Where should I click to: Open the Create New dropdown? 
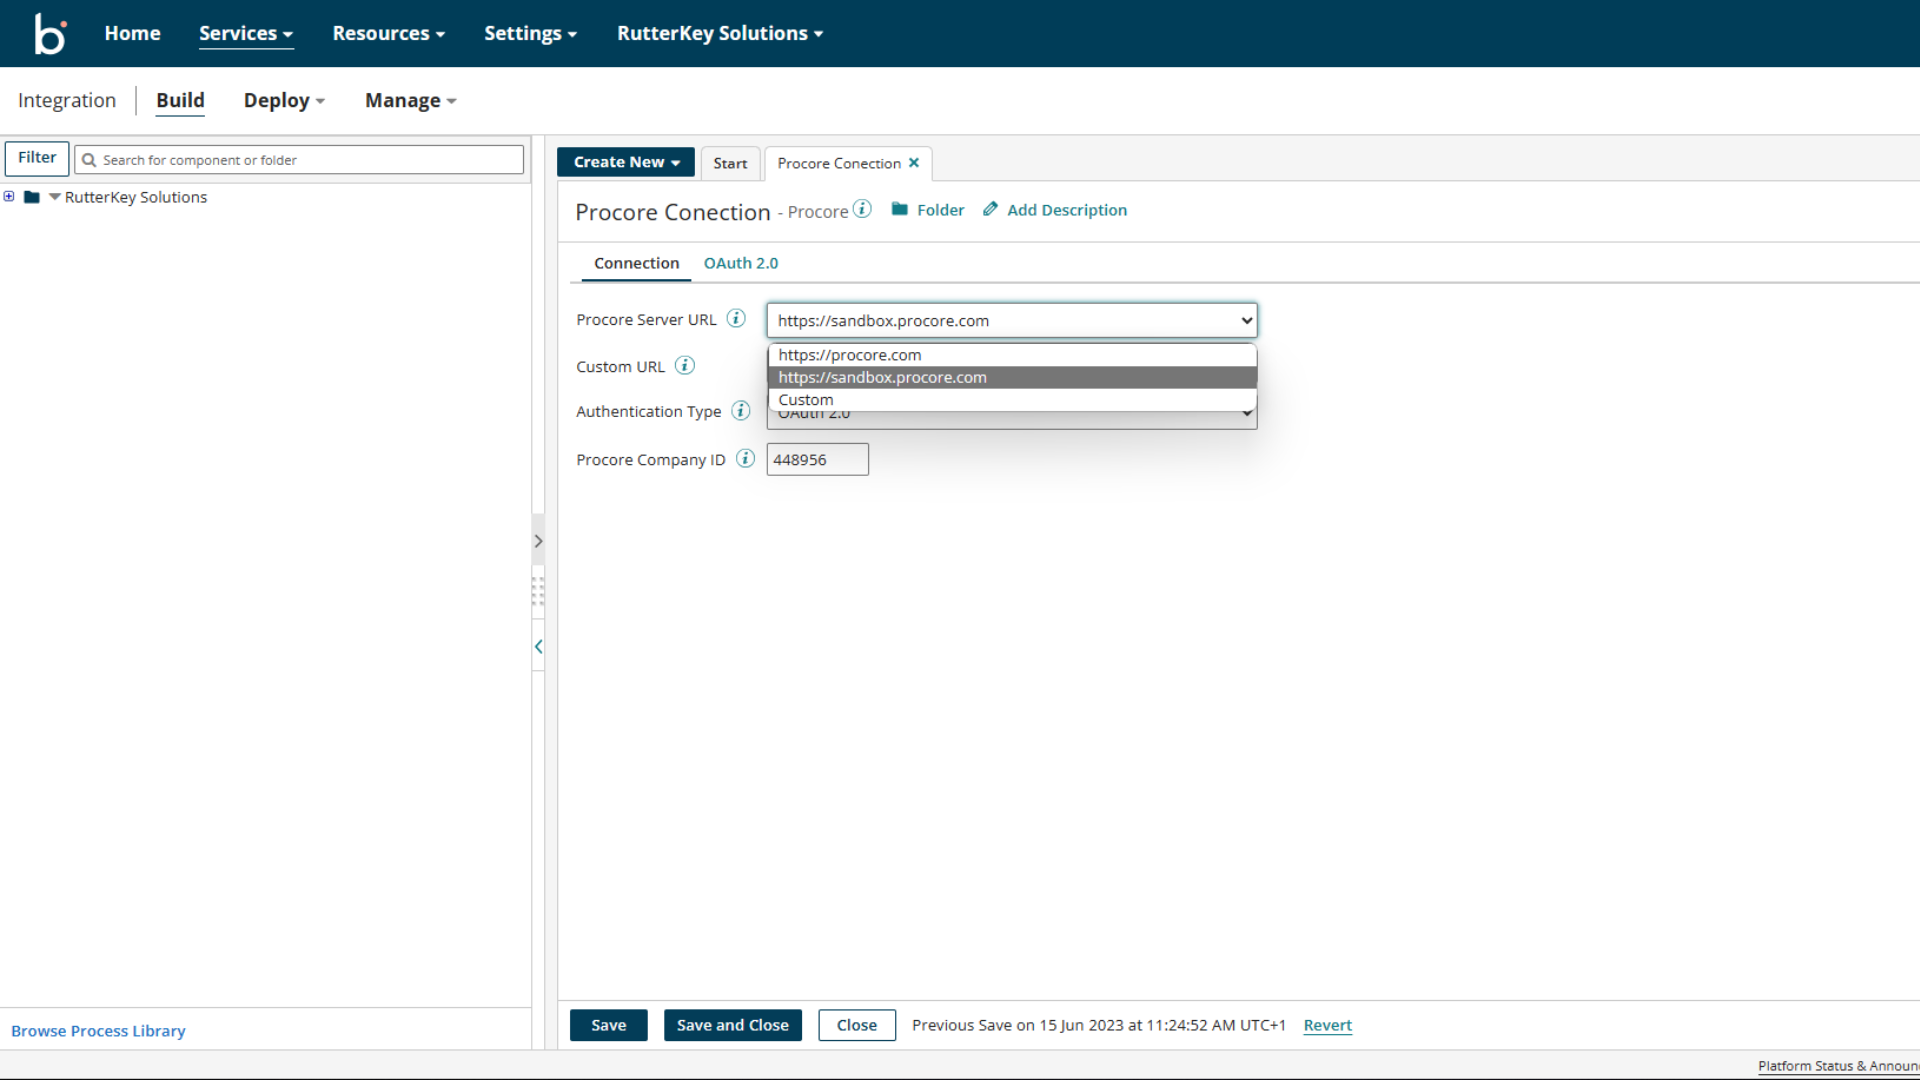pos(626,162)
